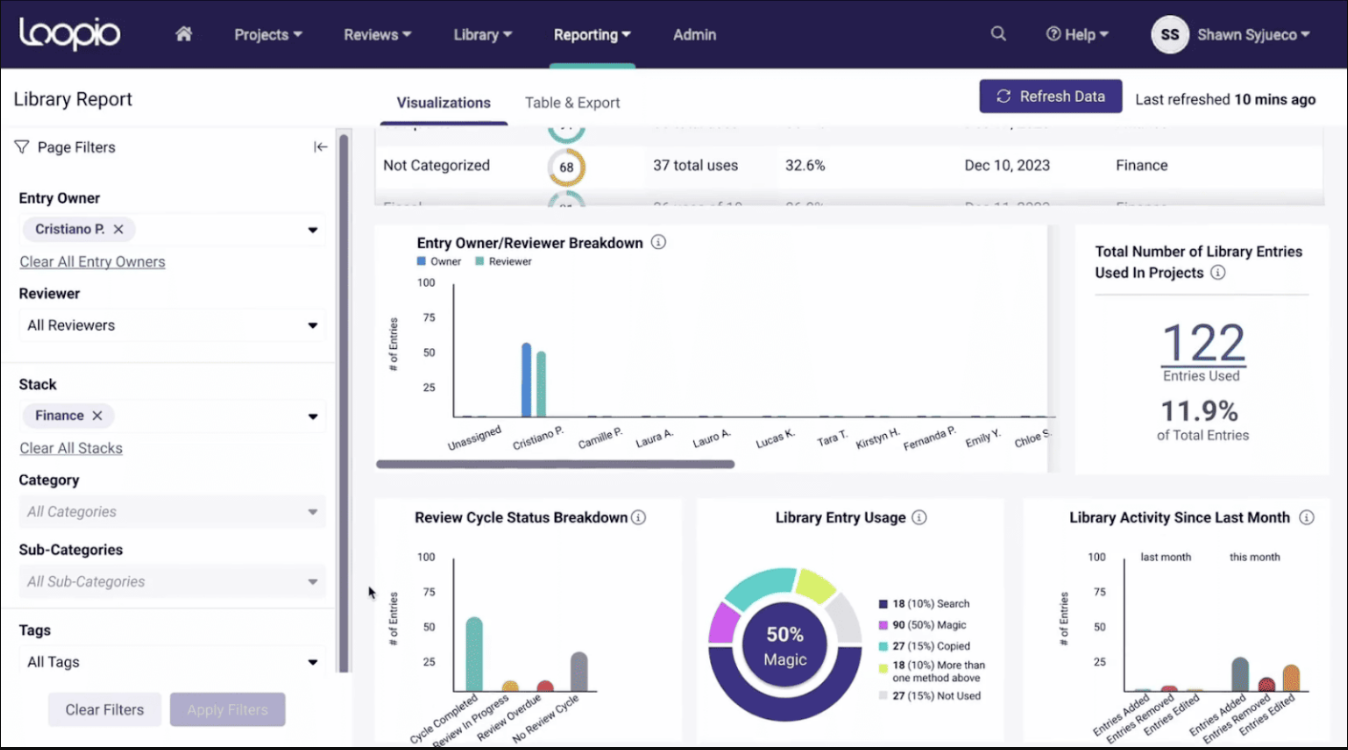Click info icon beside Library Activity Since Last Month
The width and height of the screenshot is (1348, 750).
(1306, 517)
